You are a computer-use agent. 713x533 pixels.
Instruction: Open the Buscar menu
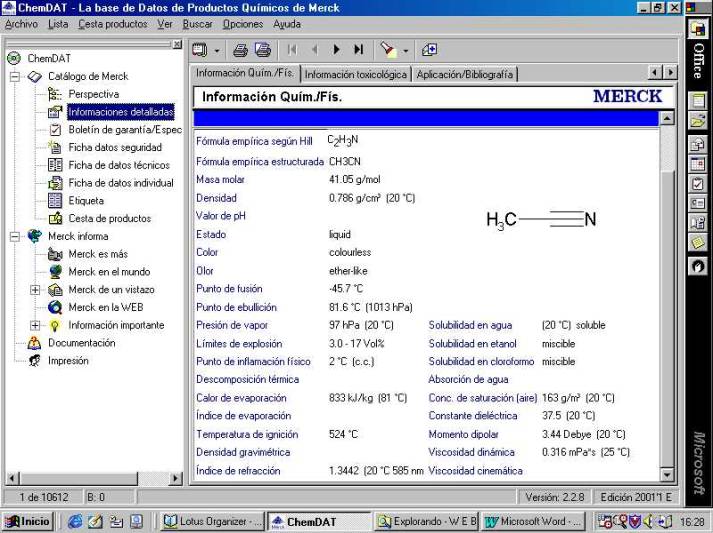click(x=197, y=24)
